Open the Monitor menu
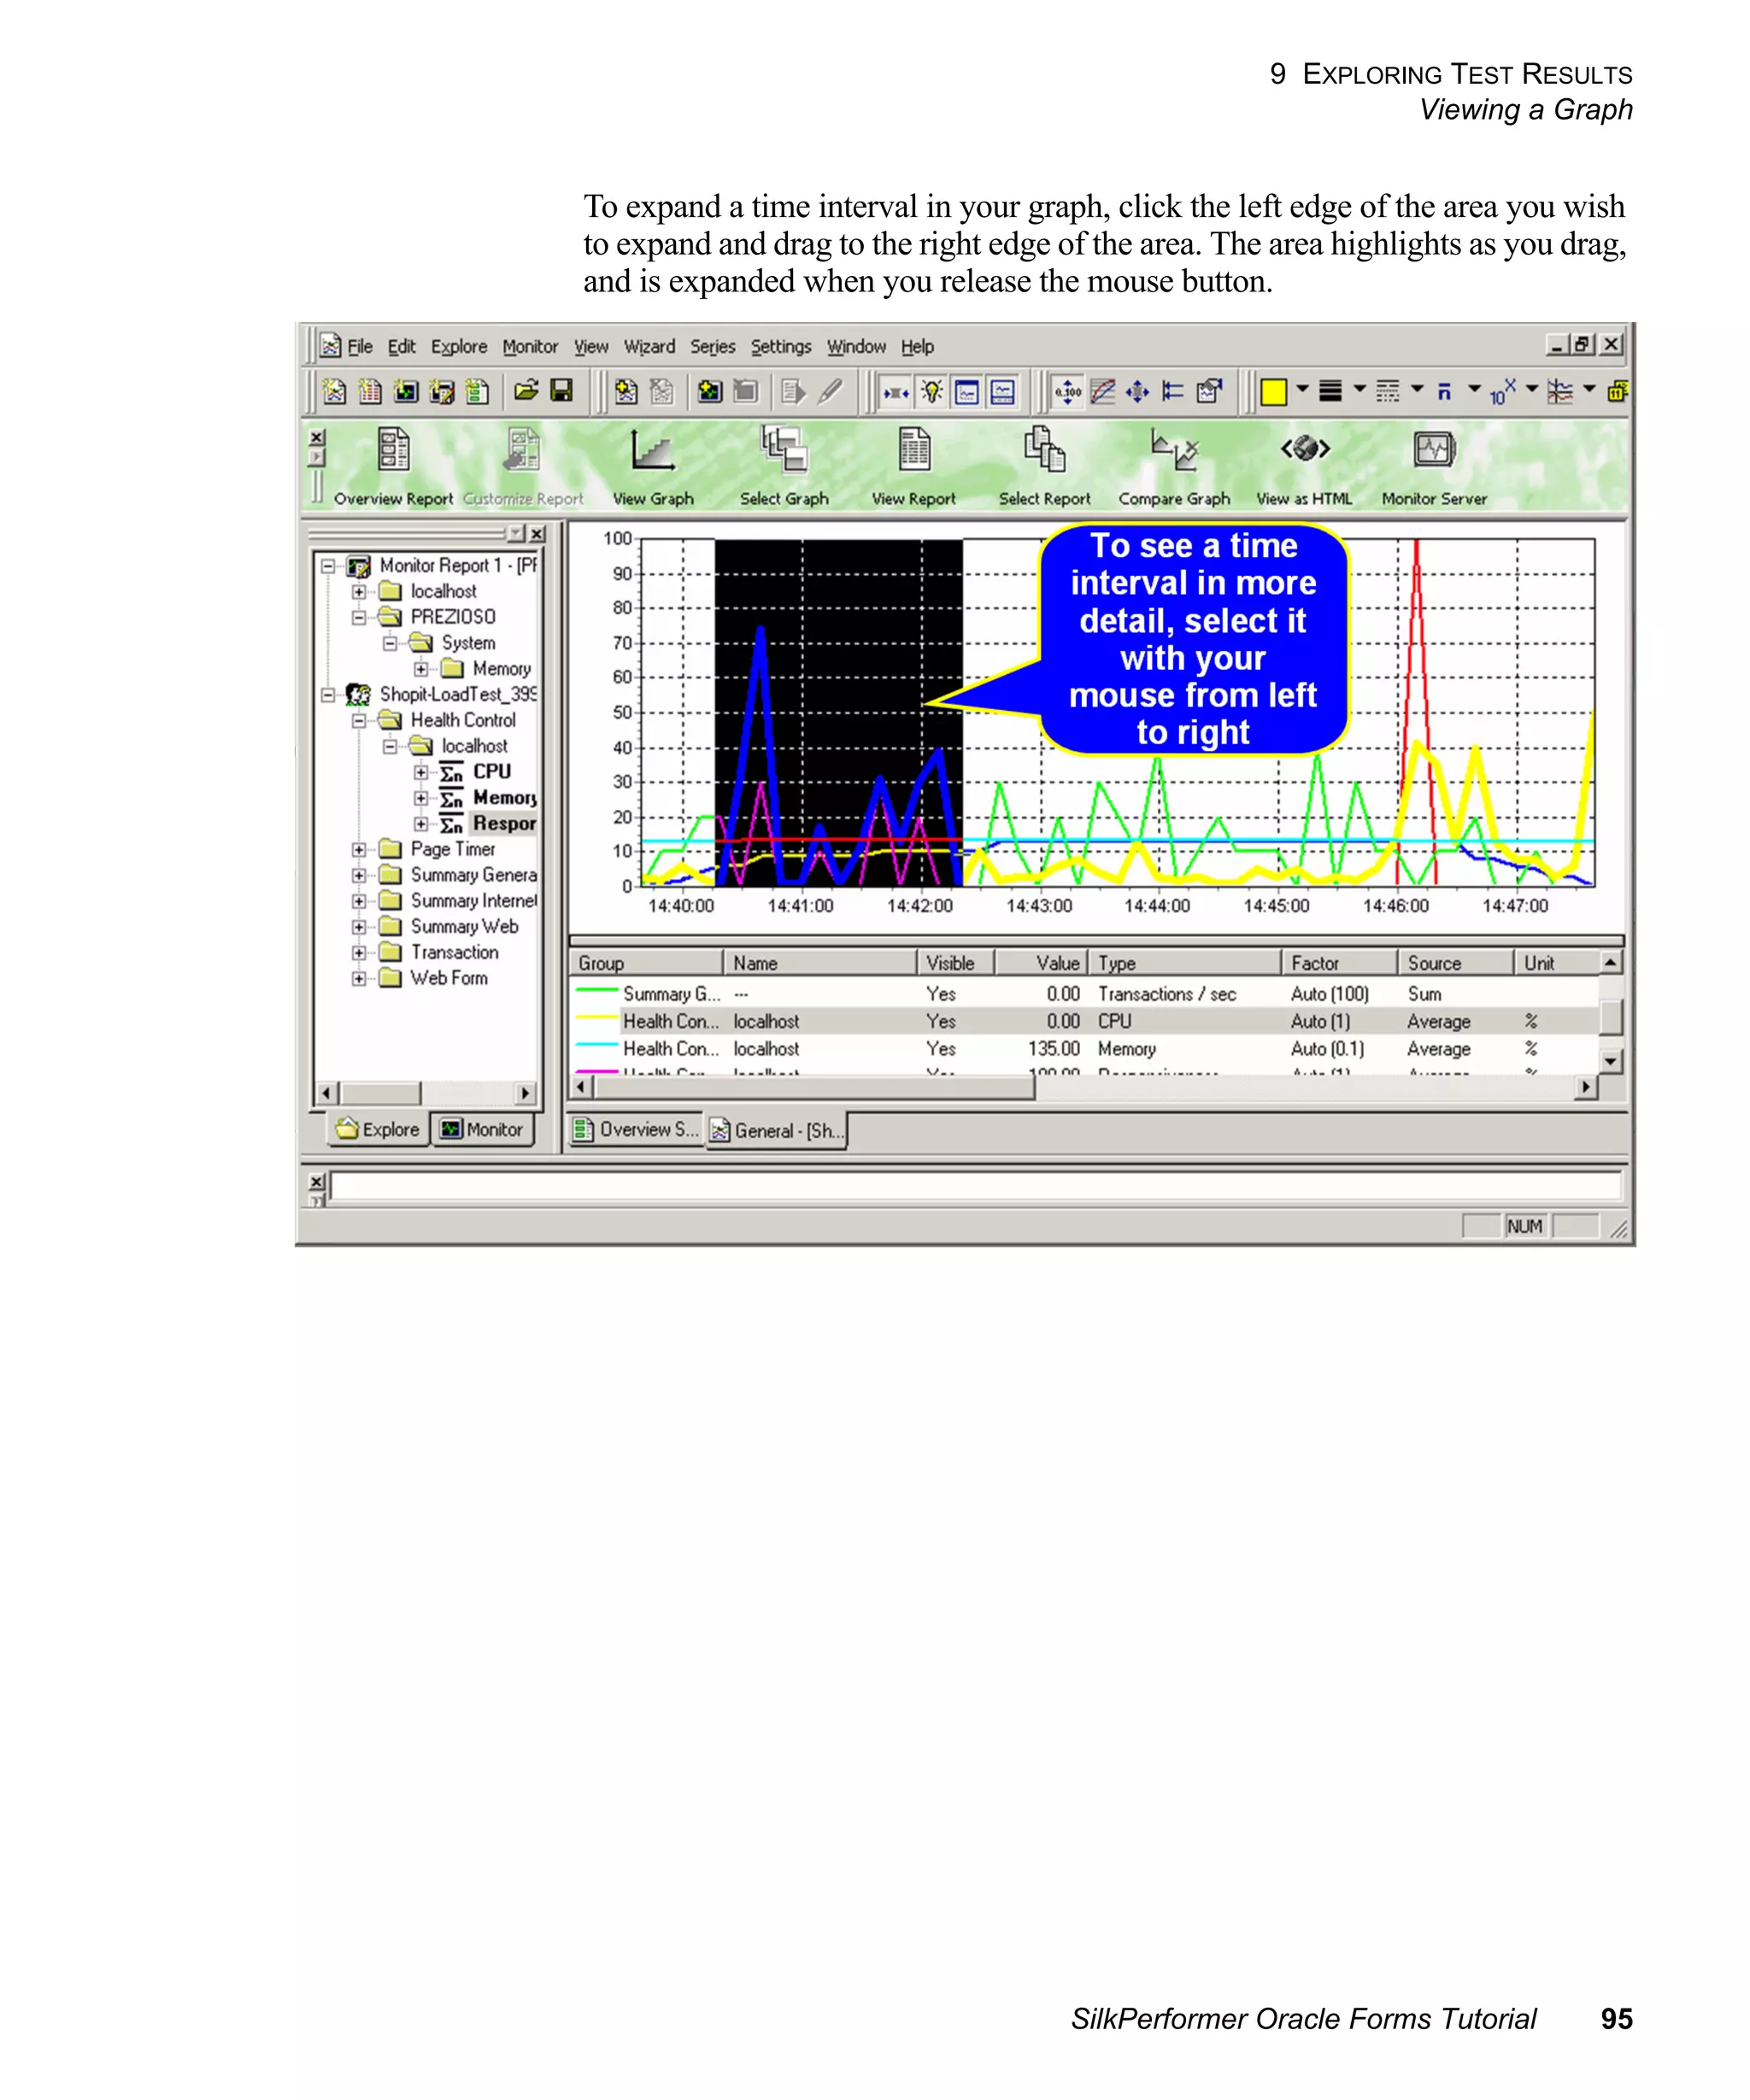This screenshot has width=1750, height=2100. tap(530, 347)
